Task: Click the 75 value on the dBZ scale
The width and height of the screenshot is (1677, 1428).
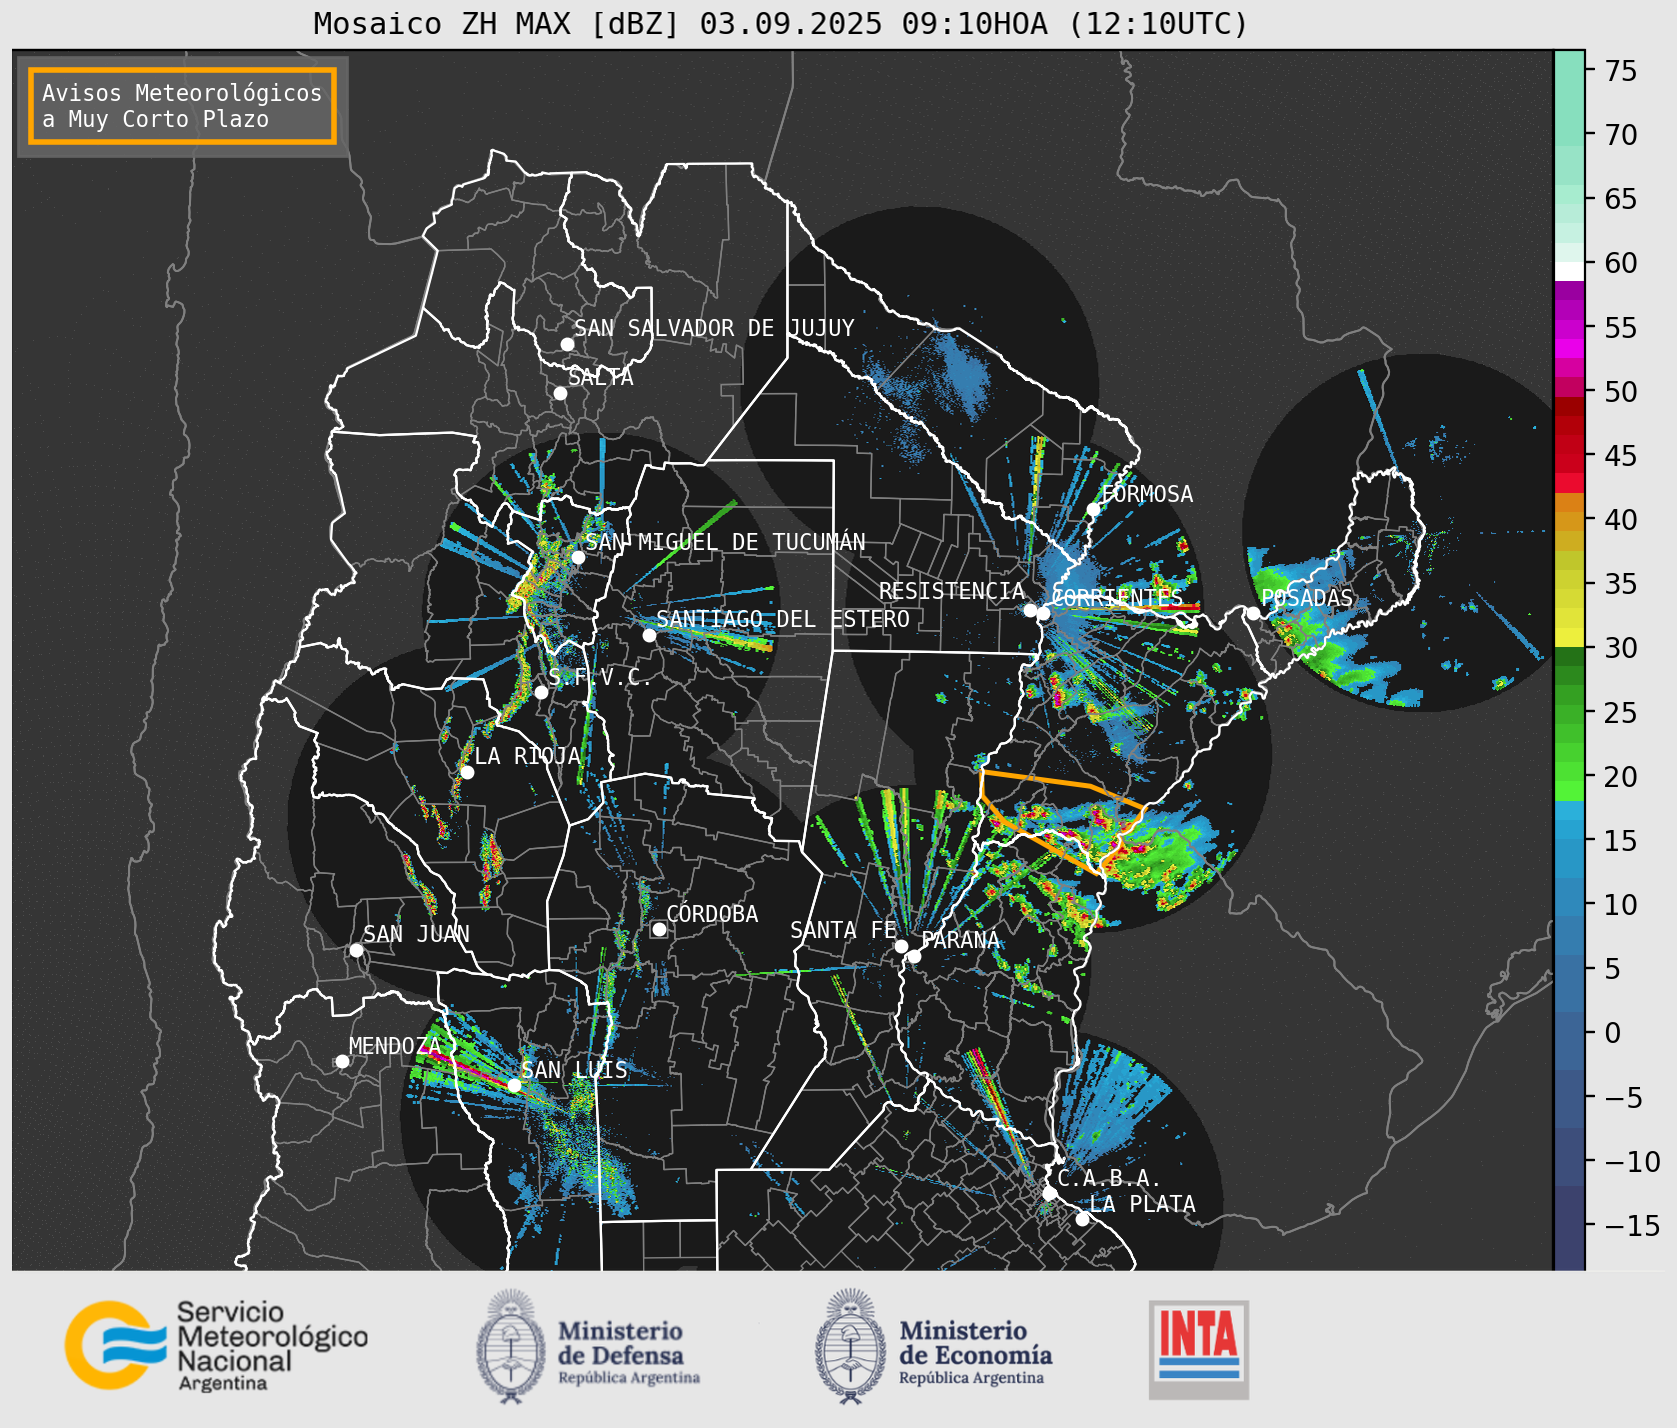Action: coord(1621,70)
